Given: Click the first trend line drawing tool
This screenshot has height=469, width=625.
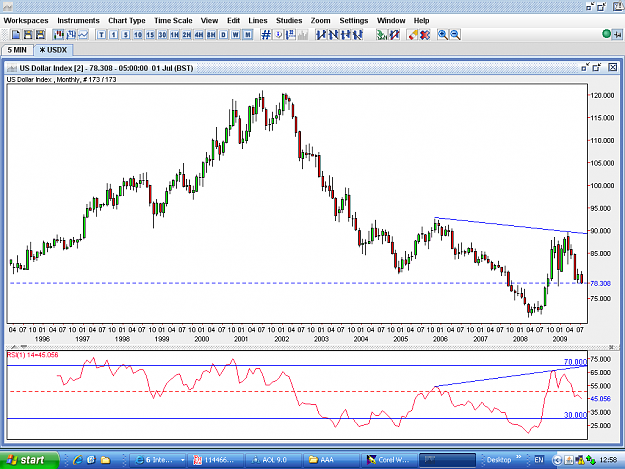Looking at the screenshot, I should [x=321, y=35].
